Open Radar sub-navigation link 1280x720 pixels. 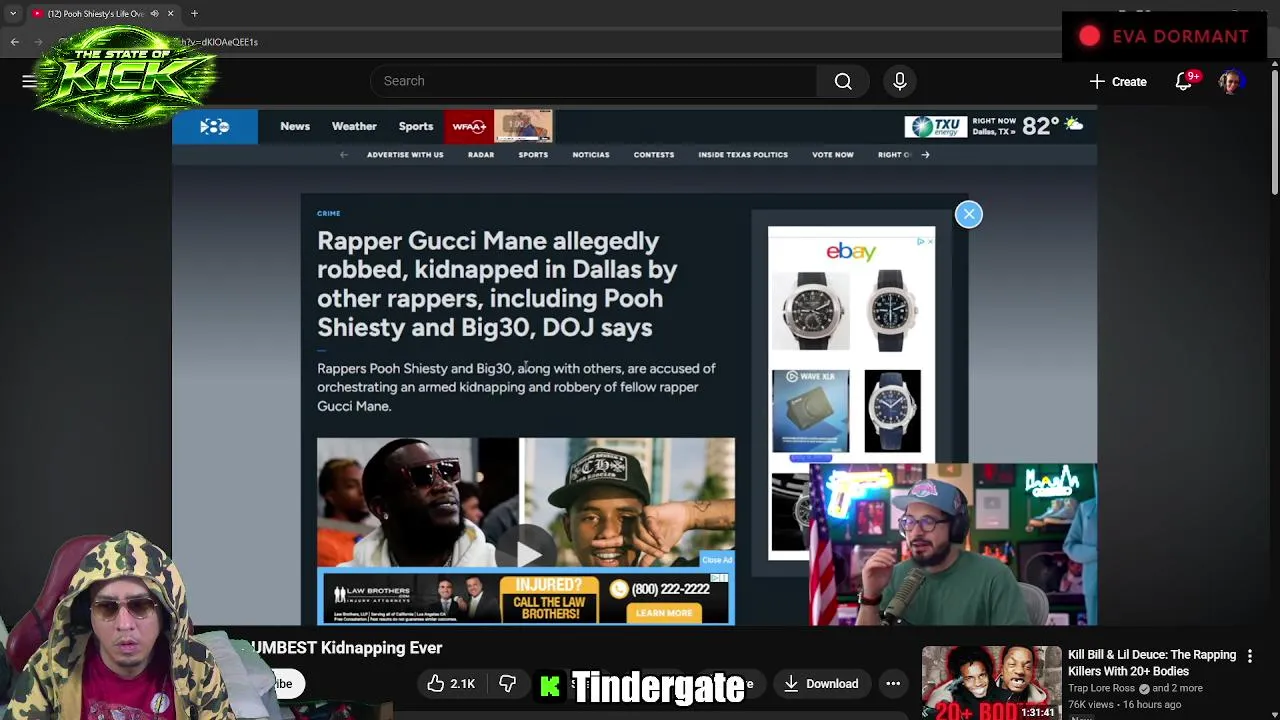481,155
